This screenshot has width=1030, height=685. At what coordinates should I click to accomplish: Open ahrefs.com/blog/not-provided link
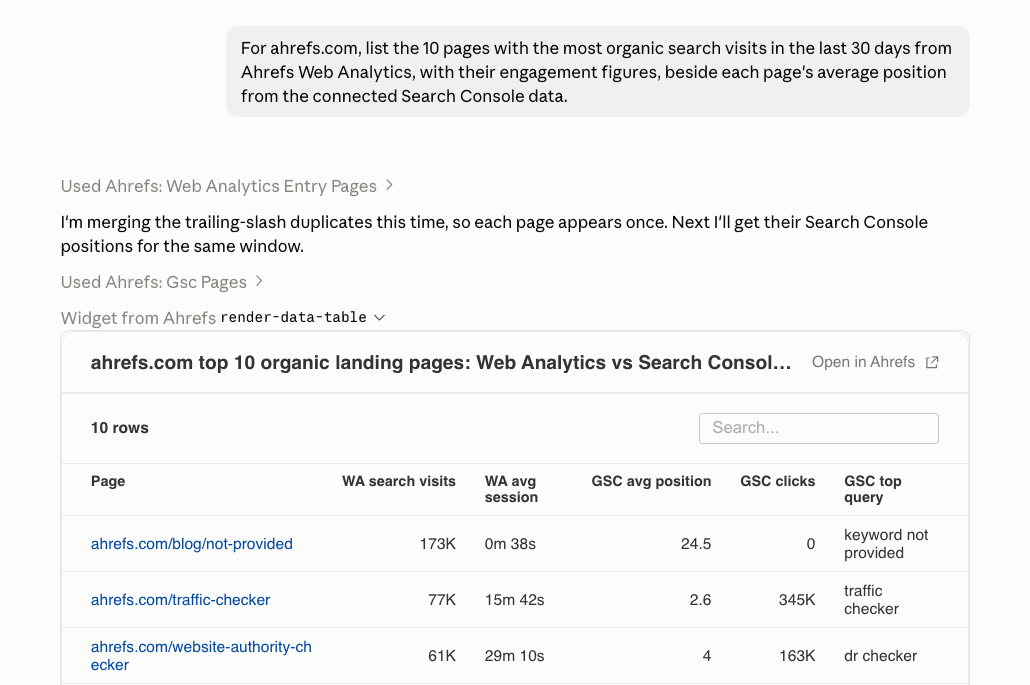192,544
